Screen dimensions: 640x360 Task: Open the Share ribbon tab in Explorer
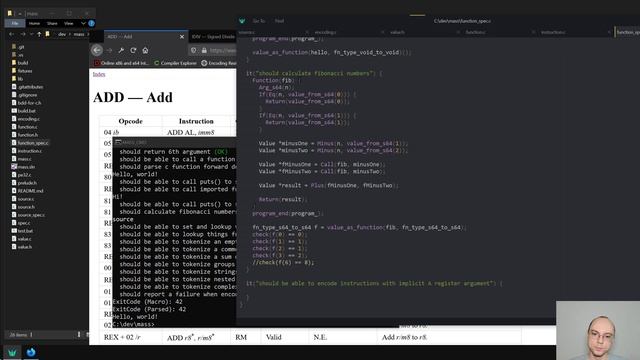(52, 23)
